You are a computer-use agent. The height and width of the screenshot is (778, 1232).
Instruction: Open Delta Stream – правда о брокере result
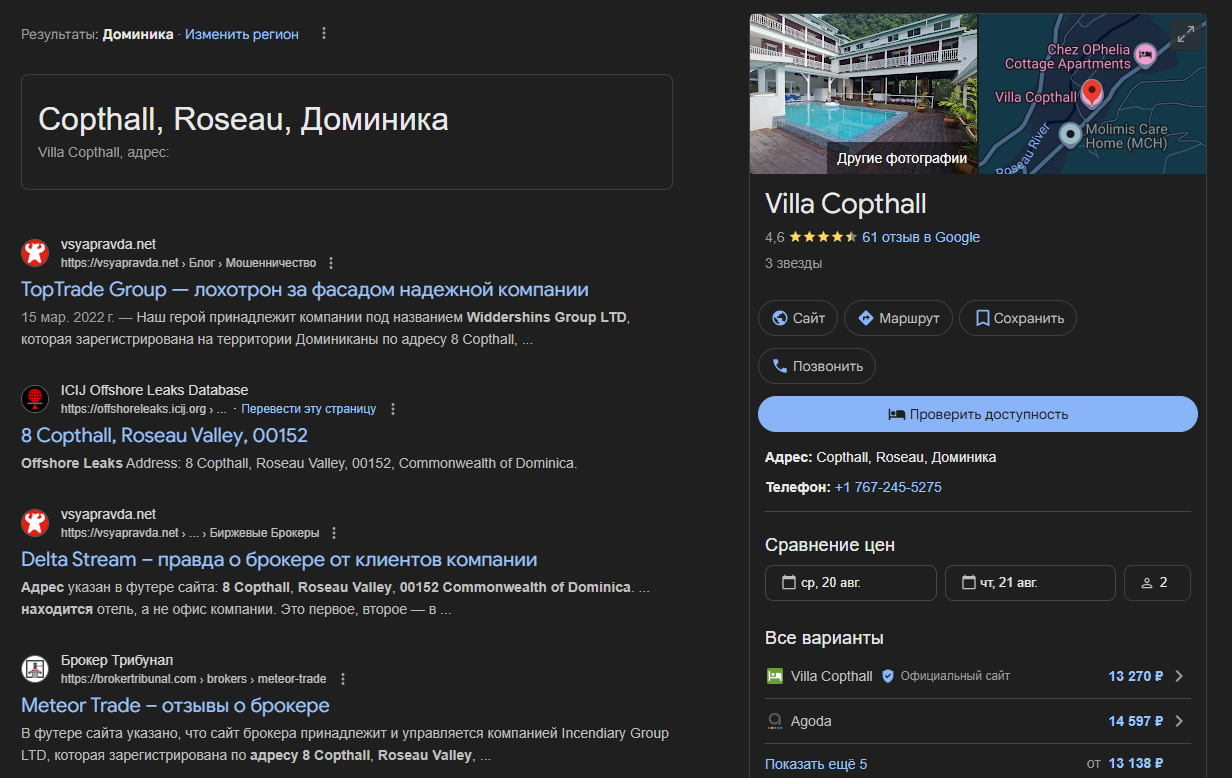279,560
